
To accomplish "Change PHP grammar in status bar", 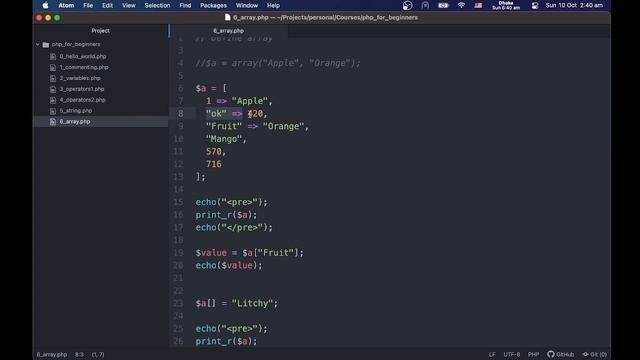I will click(x=533, y=354).
